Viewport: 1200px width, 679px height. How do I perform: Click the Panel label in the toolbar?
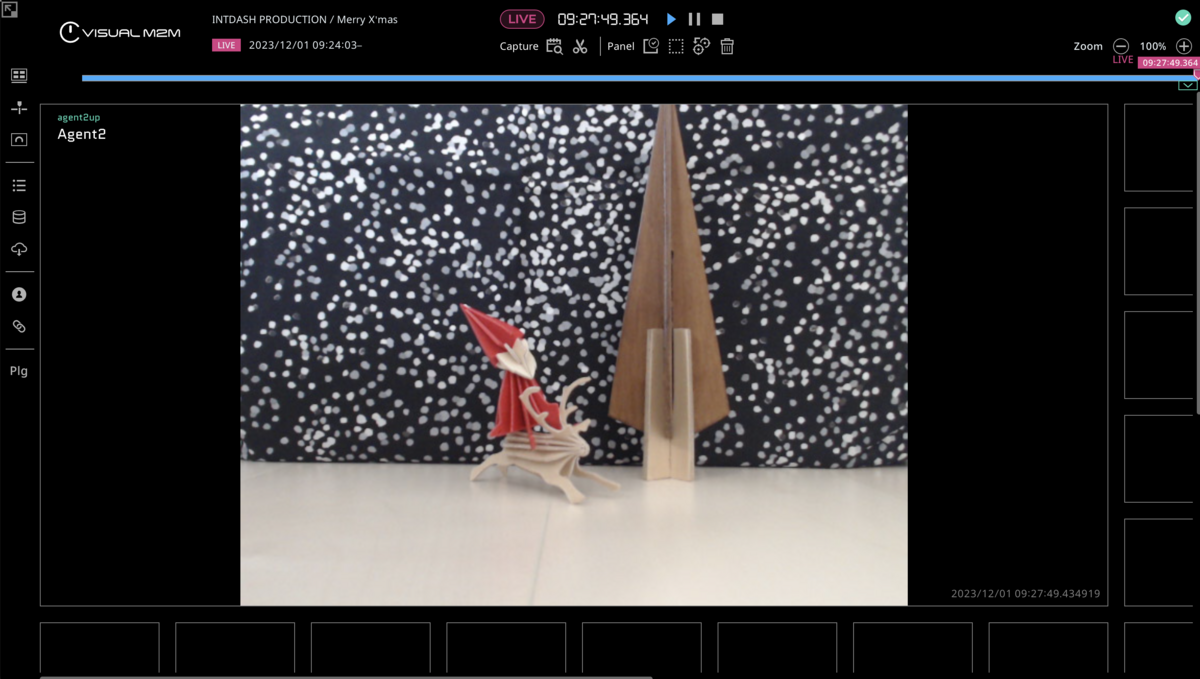(x=621, y=46)
